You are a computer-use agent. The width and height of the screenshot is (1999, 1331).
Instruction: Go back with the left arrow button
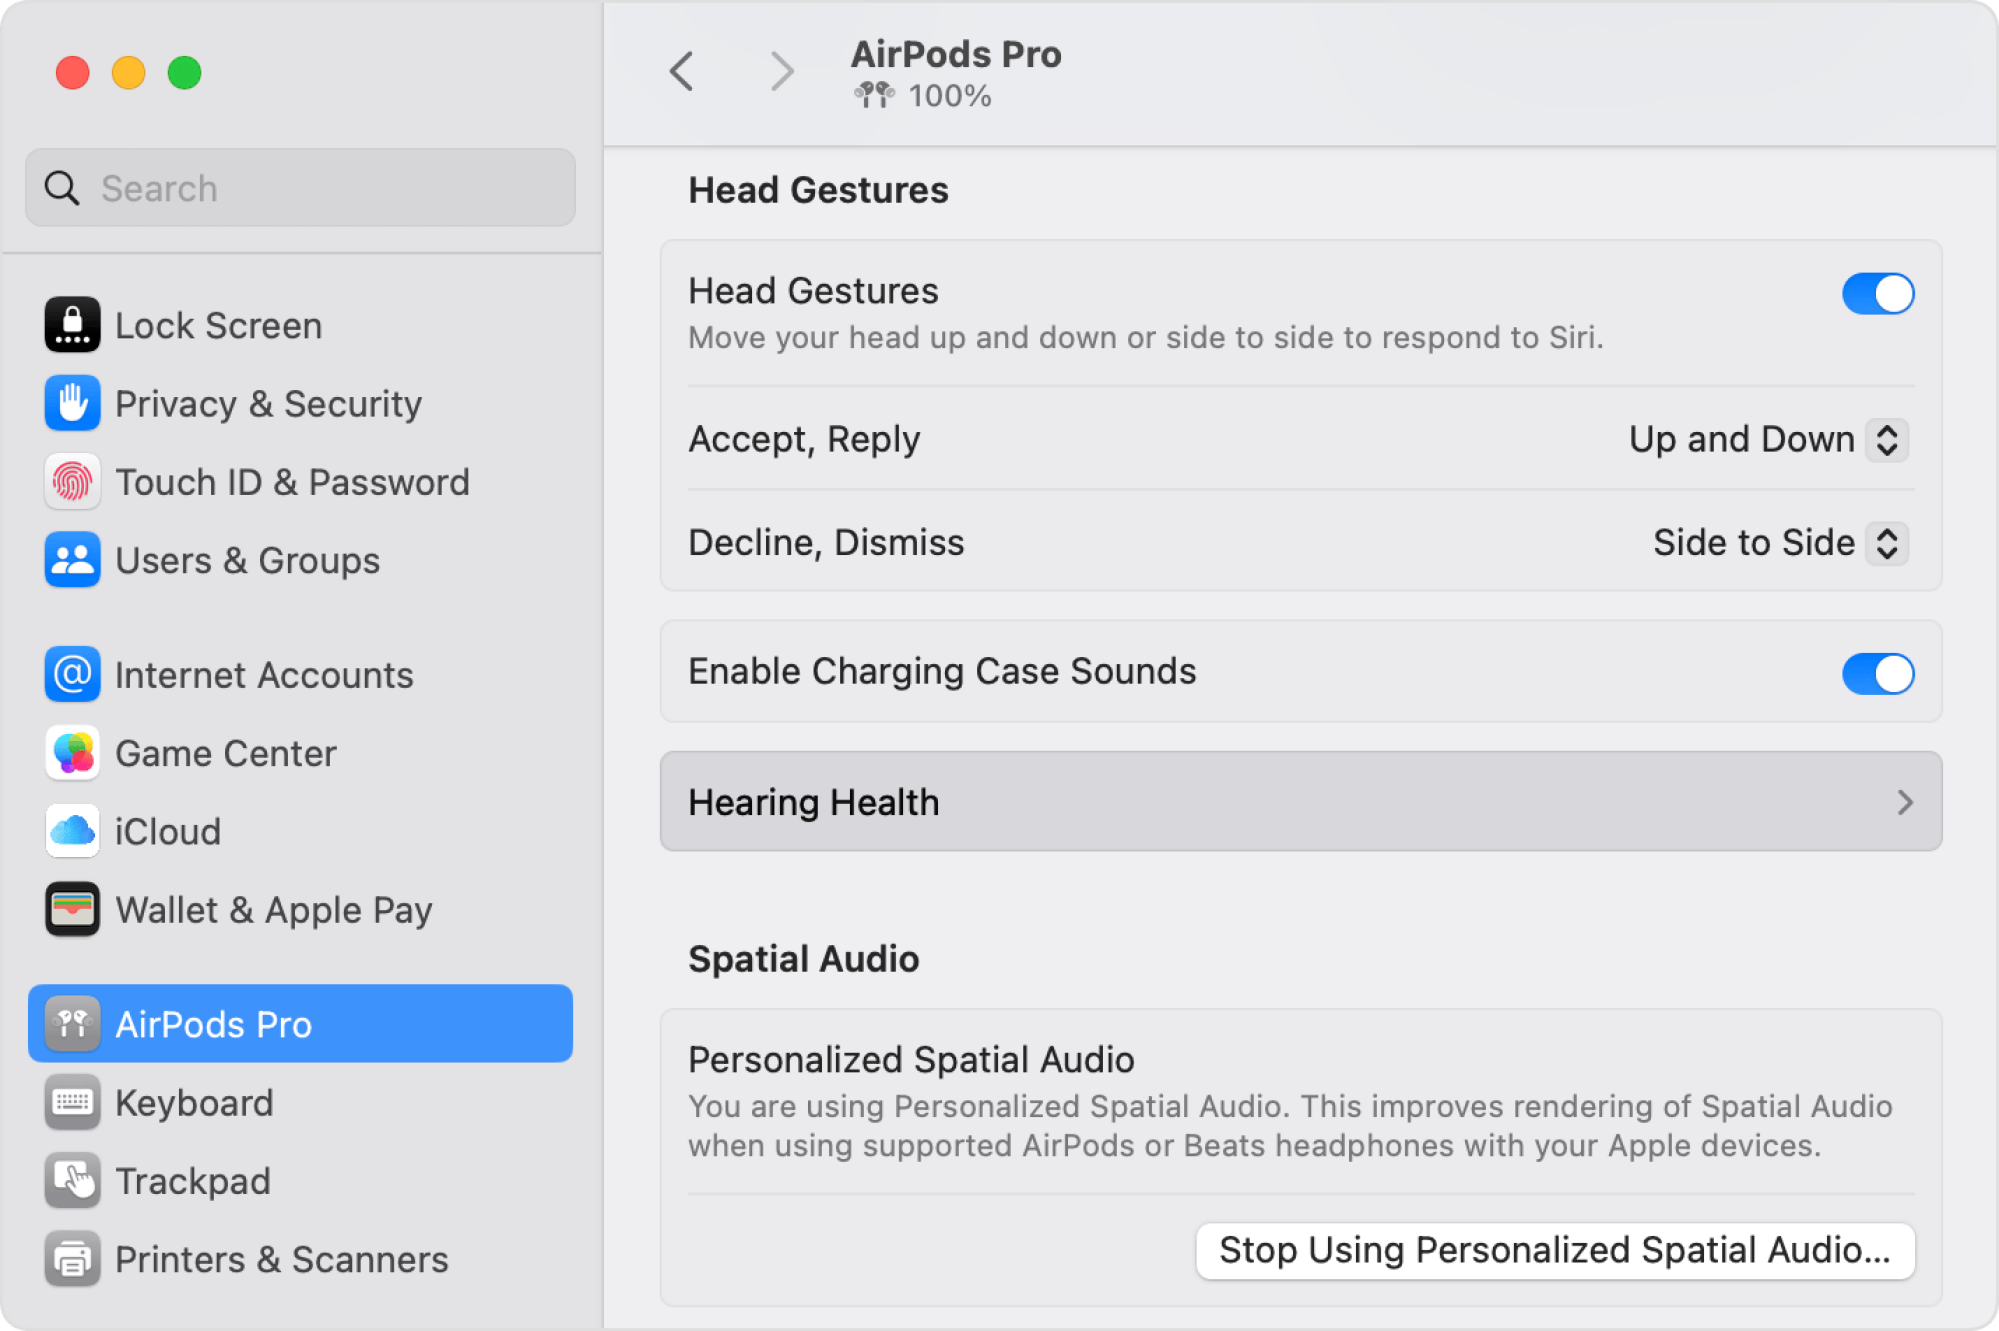click(x=682, y=71)
